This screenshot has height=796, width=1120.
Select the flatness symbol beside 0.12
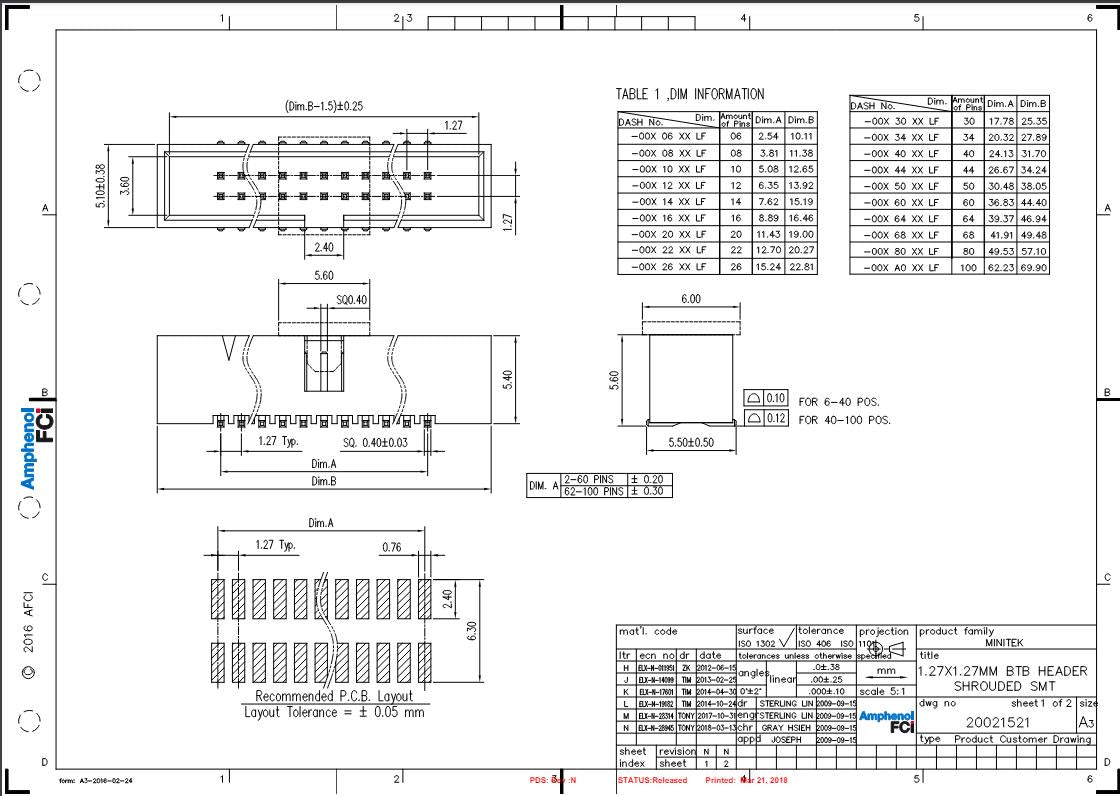pos(754,418)
